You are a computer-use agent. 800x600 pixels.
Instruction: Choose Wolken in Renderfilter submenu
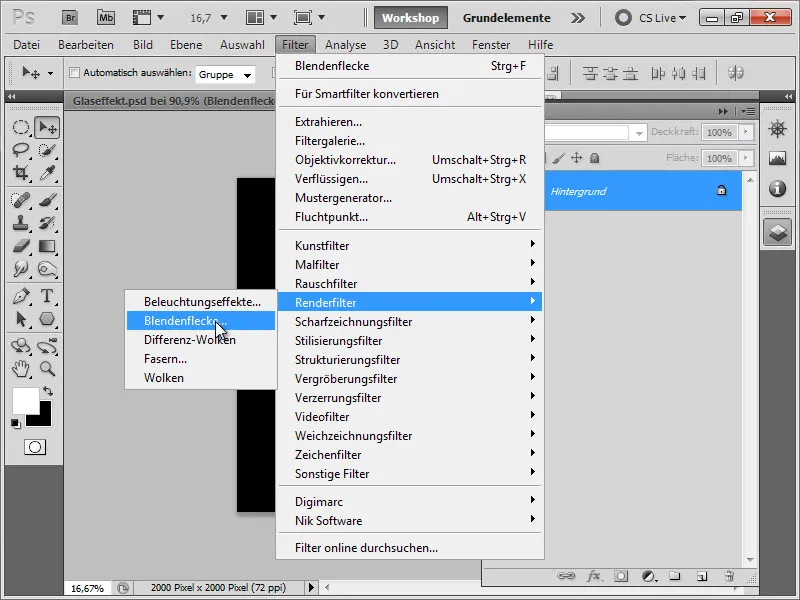pos(201,378)
